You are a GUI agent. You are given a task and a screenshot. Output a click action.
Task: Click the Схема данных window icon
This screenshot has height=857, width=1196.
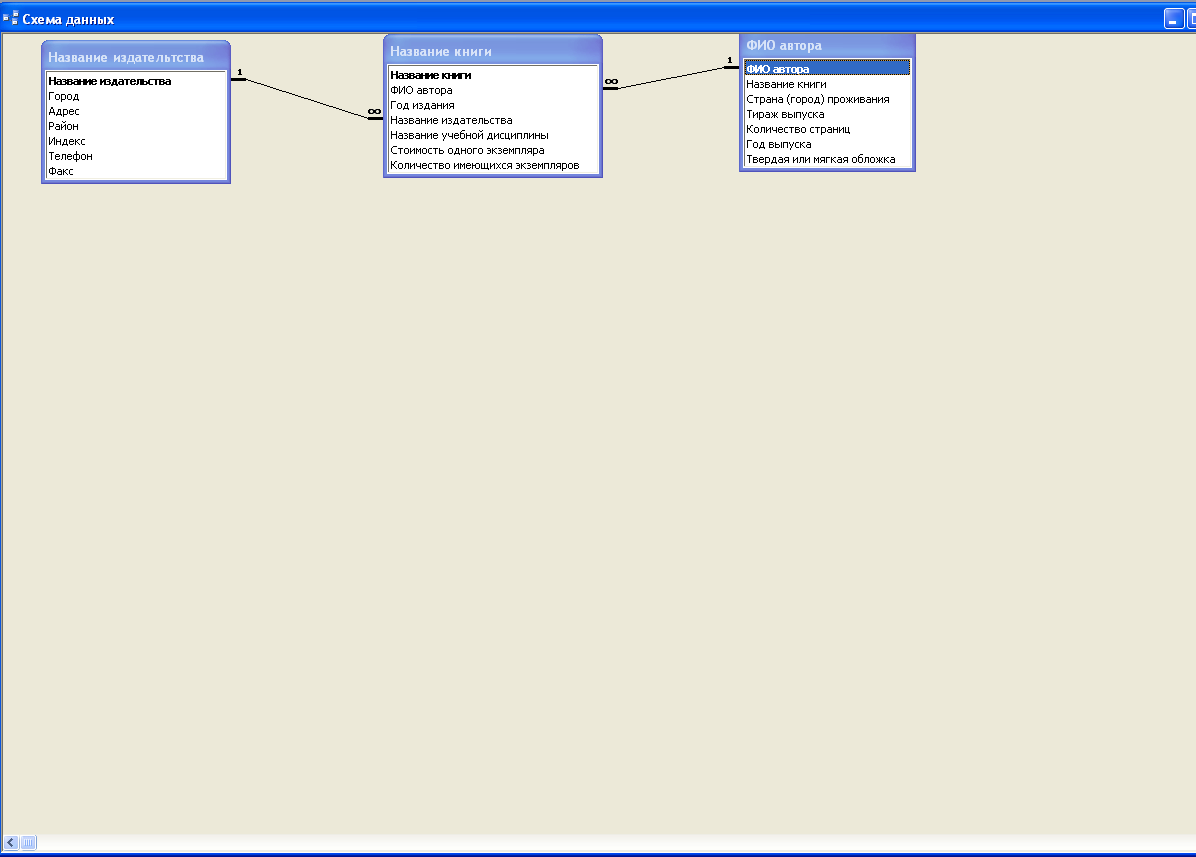11,18
